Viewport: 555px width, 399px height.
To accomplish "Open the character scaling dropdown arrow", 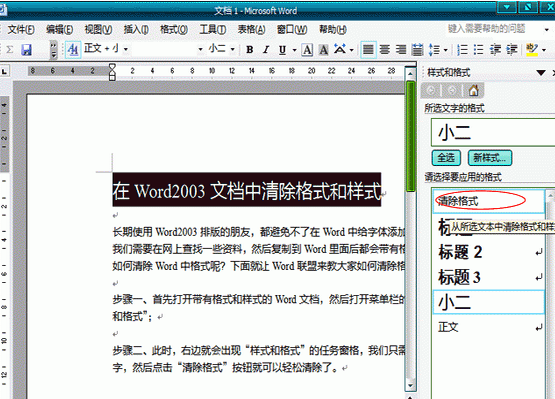I will pyautogui.click(x=351, y=50).
